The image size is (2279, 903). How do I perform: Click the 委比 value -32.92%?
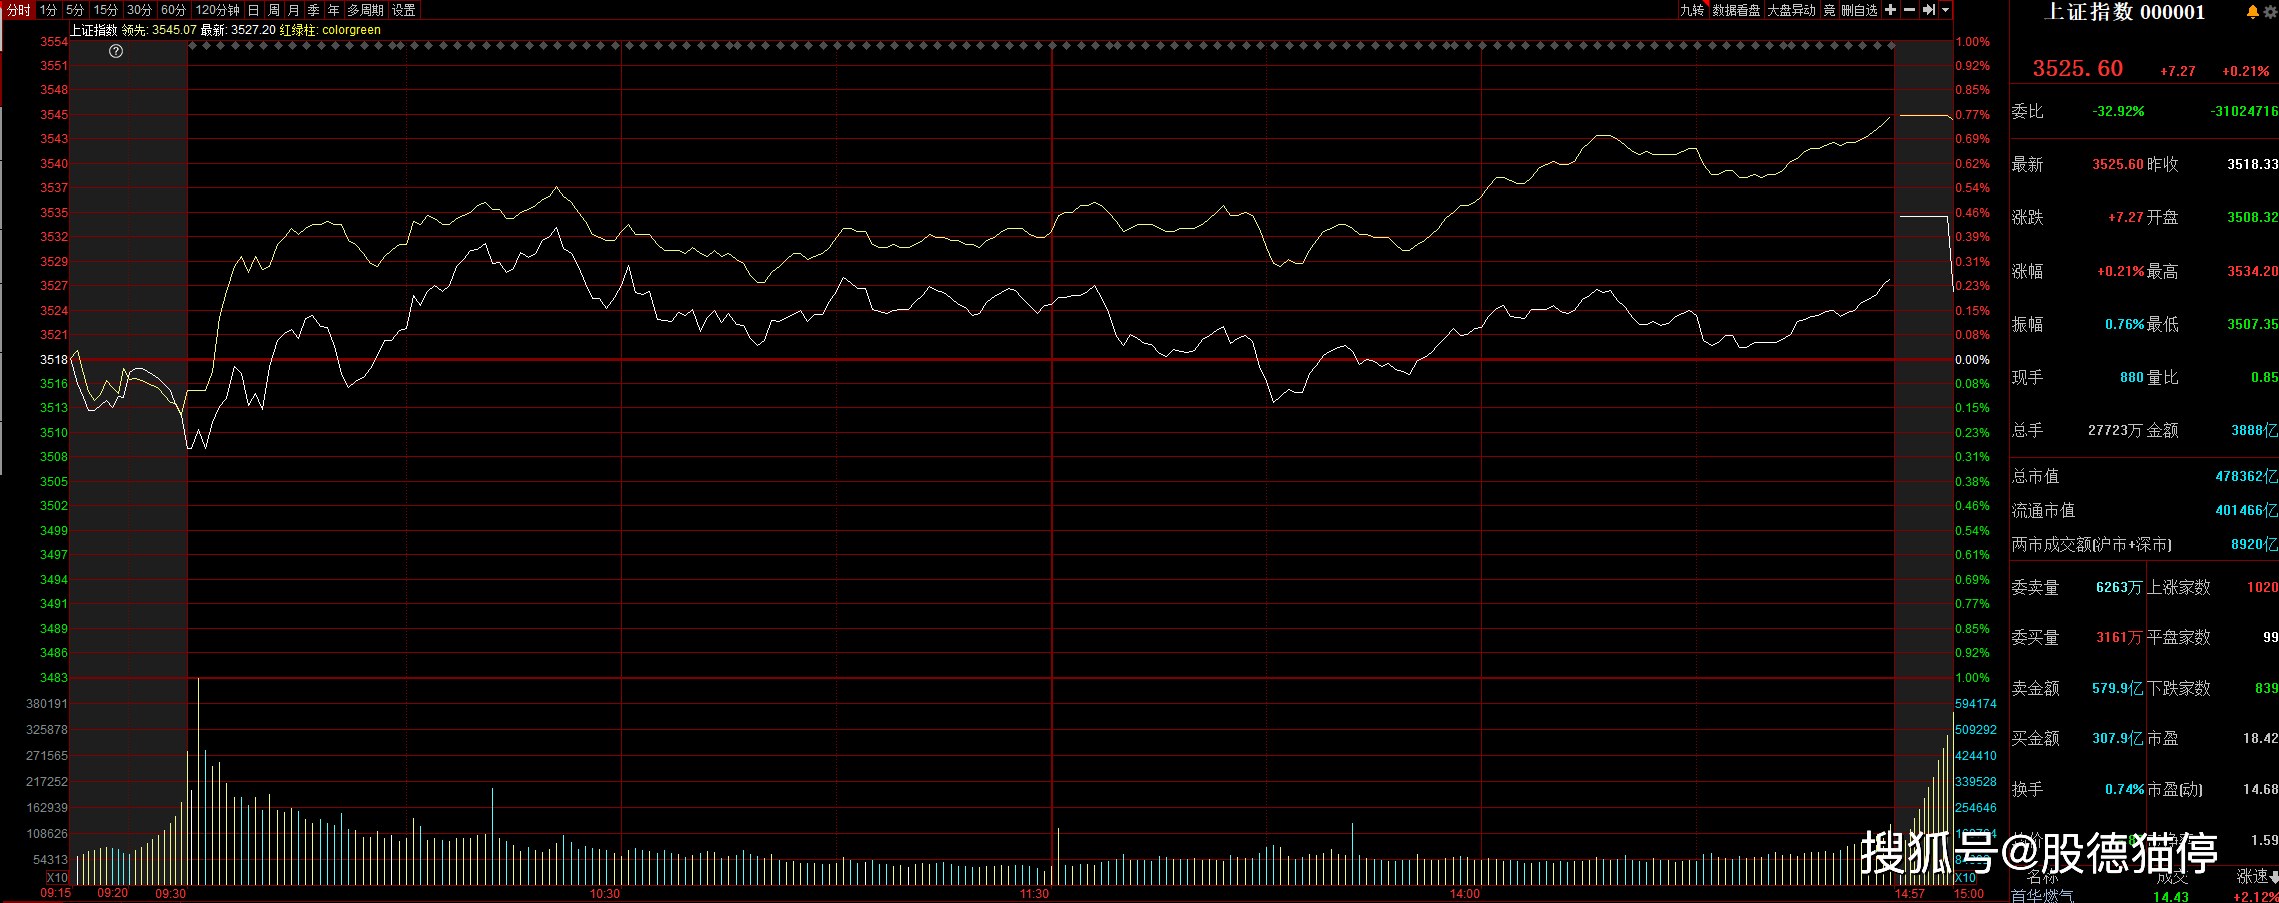(2118, 111)
